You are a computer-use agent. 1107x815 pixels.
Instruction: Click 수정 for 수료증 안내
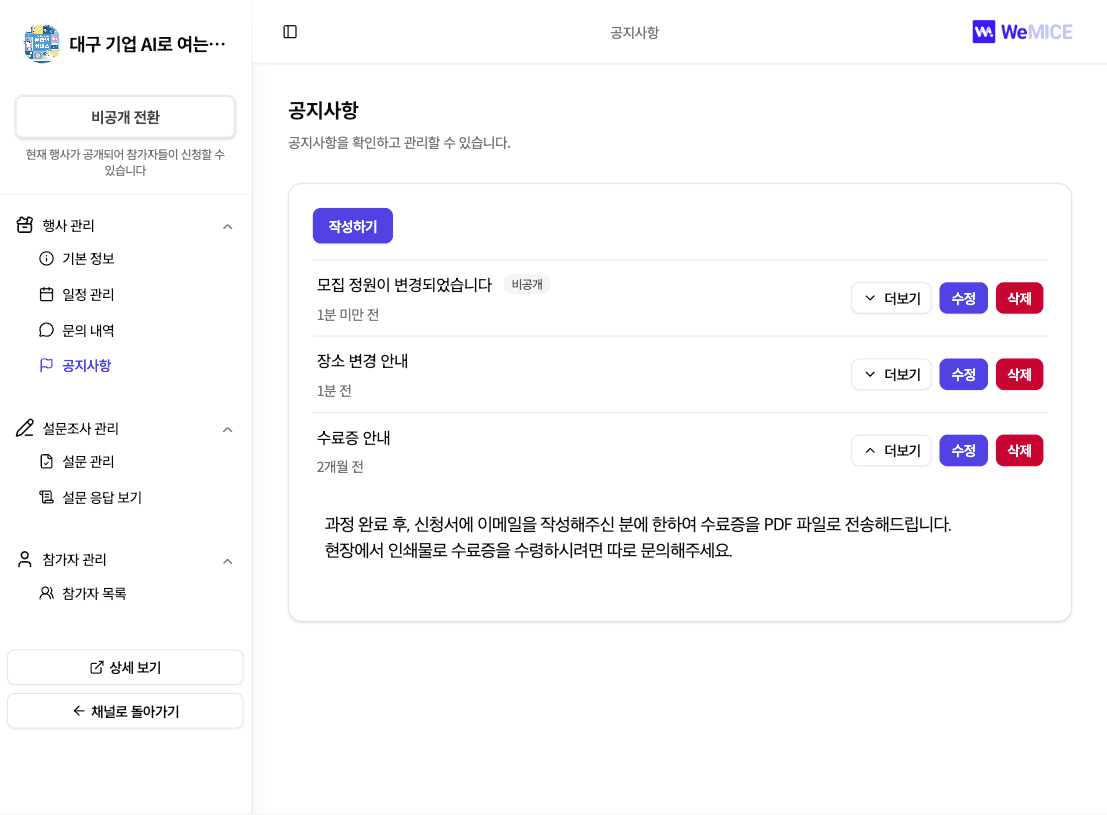coord(963,451)
